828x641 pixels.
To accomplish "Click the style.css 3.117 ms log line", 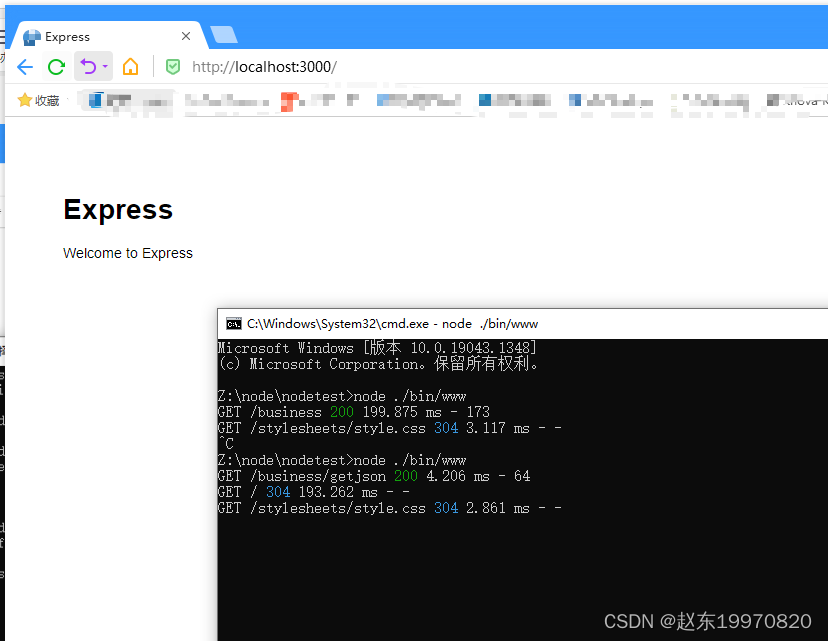I will click(389, 428).
